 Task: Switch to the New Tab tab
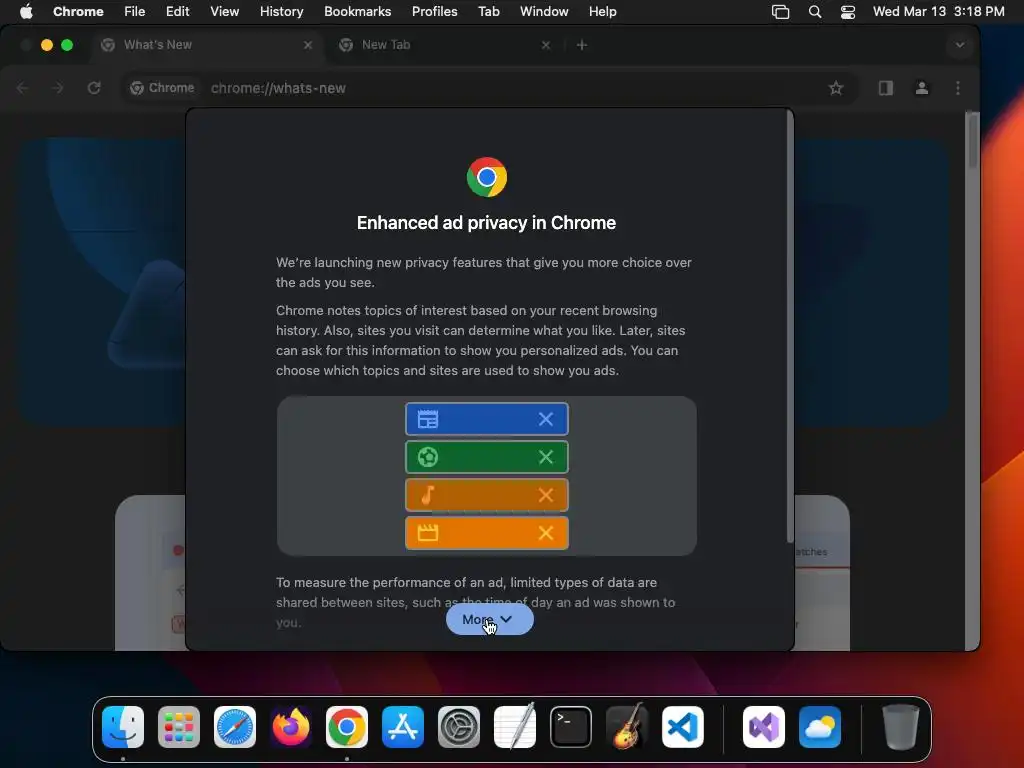[x=445, y=45]
